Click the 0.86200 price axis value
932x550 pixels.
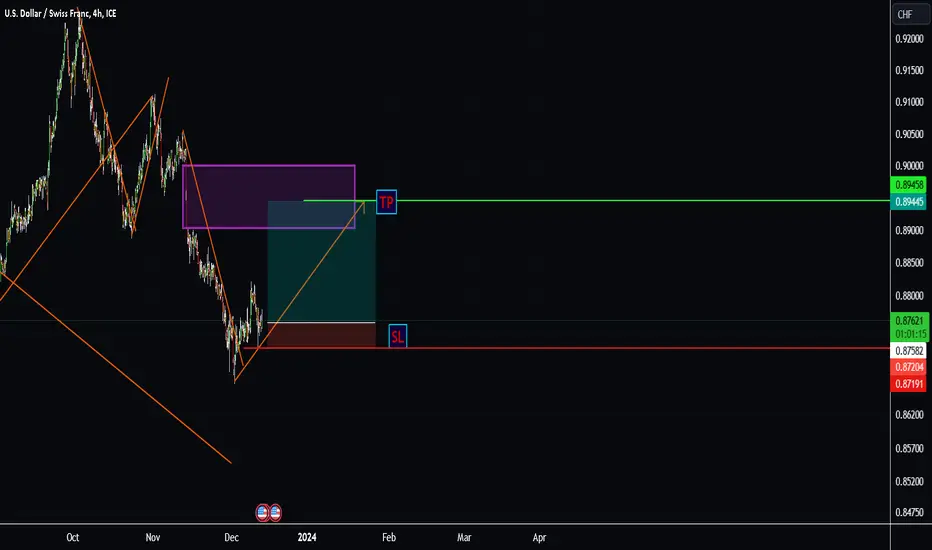point(909,414)
